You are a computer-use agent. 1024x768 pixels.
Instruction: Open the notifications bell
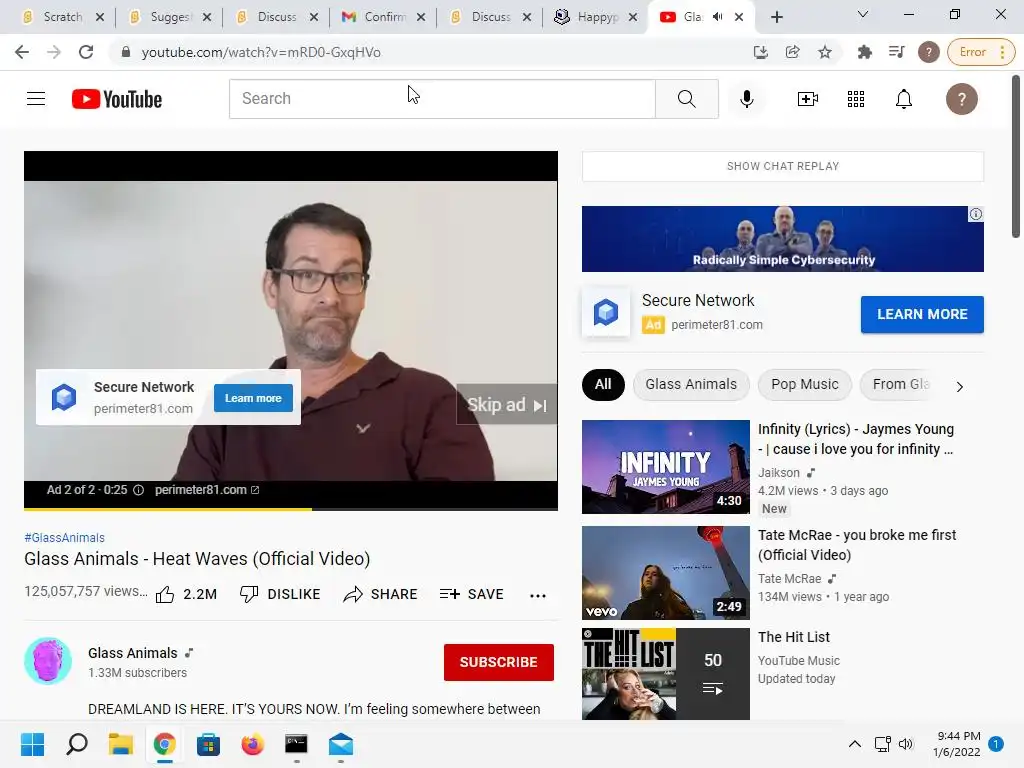[x=904, y=99]
